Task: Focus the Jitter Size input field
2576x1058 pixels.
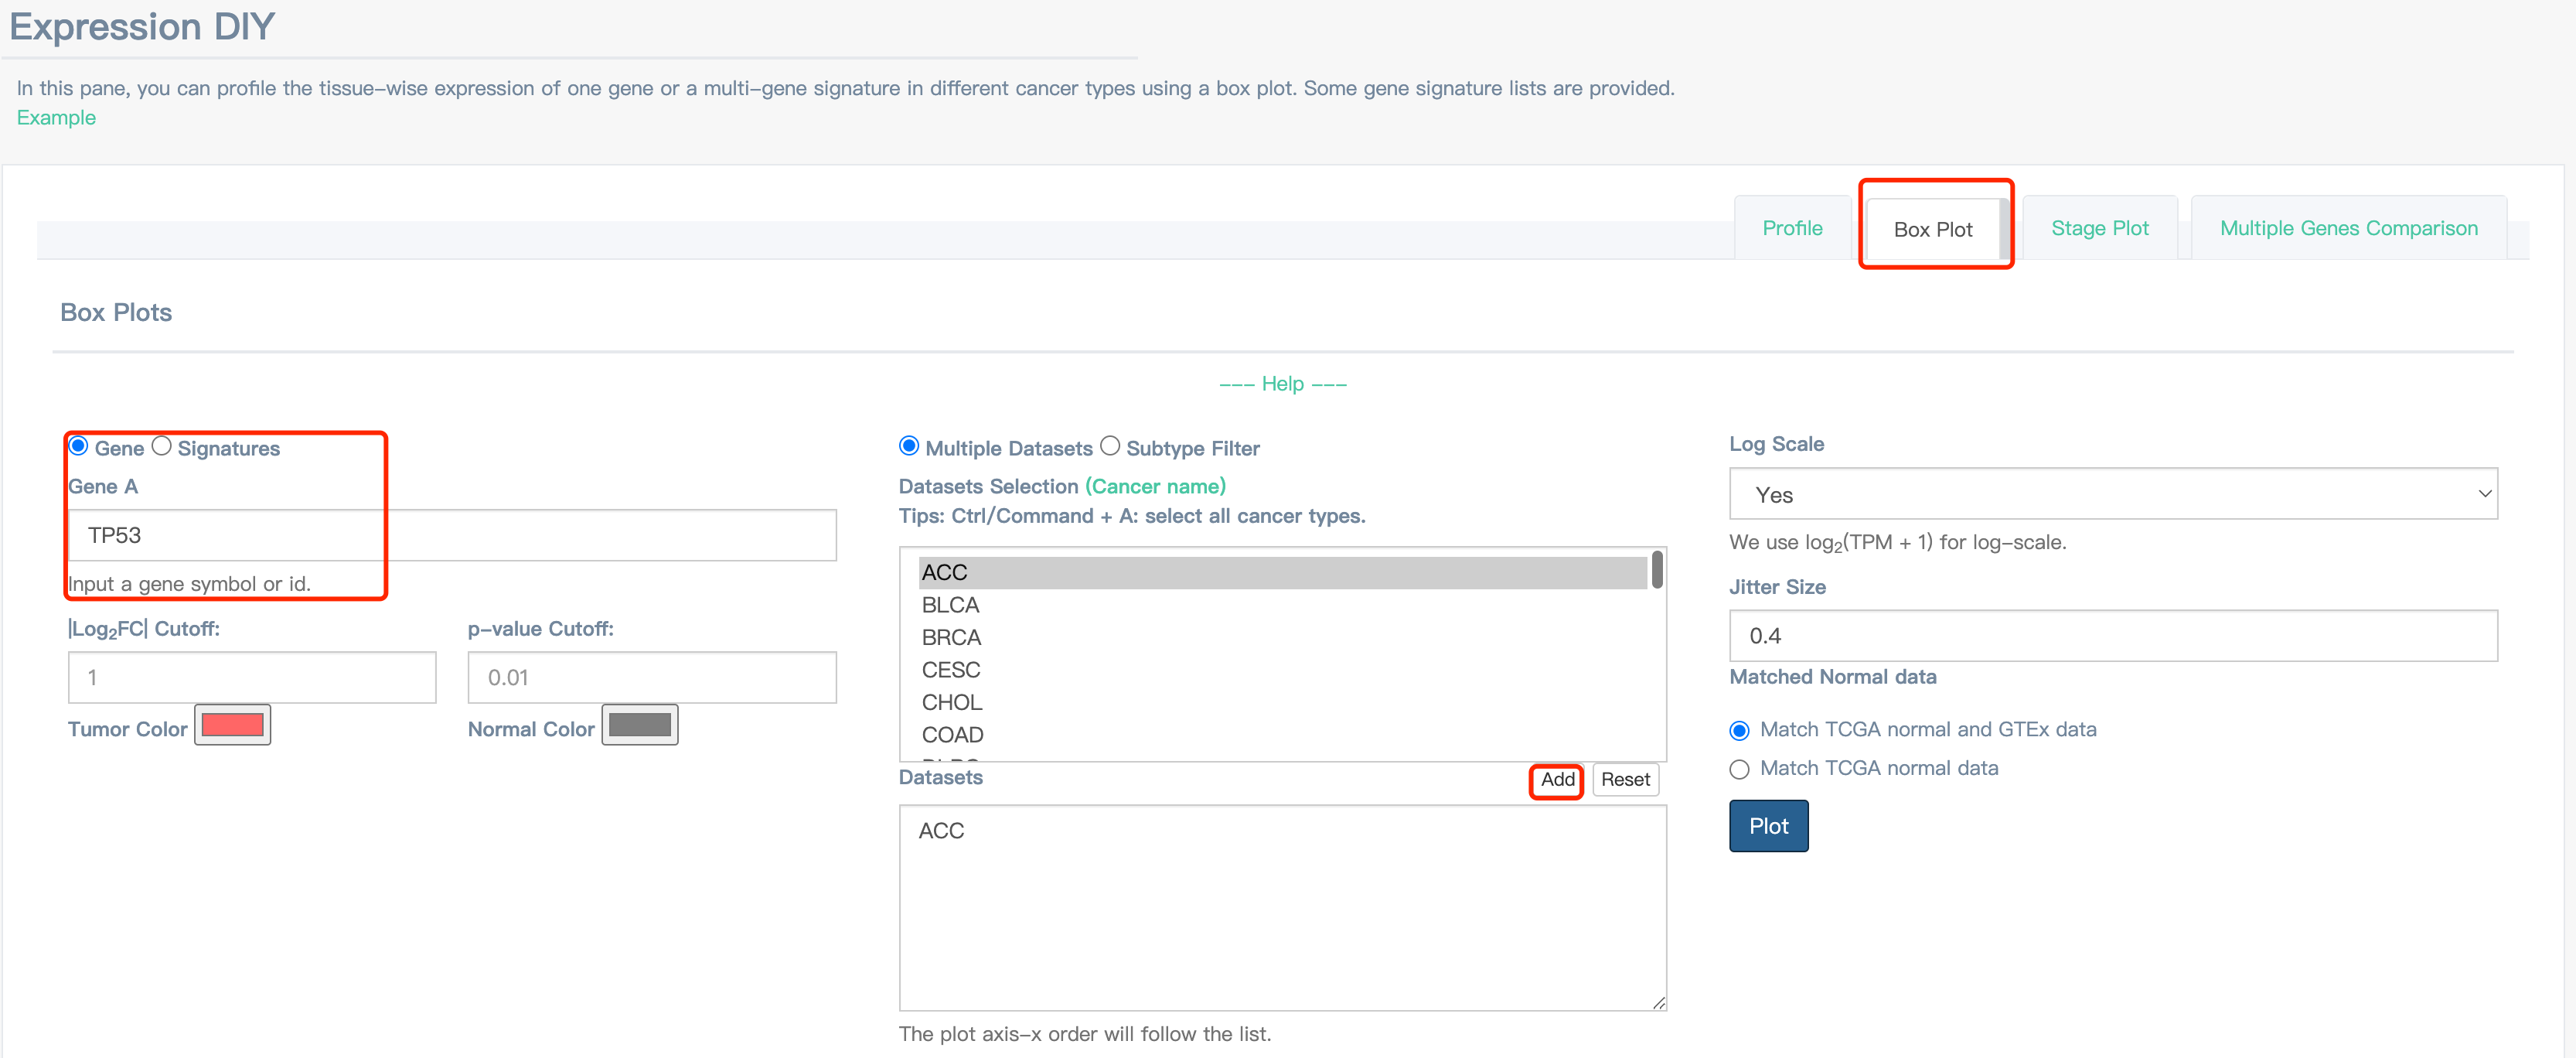Action: [2112, 636]
